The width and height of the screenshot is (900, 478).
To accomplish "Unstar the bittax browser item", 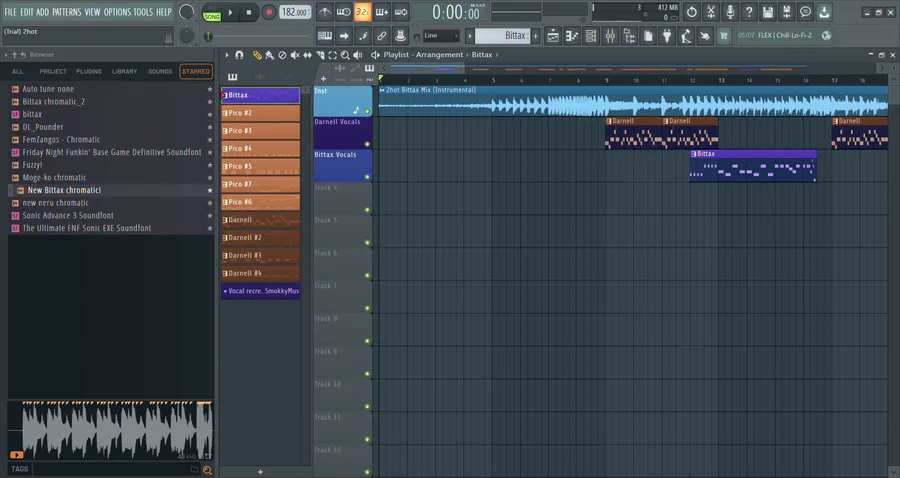I will point(210,114).
